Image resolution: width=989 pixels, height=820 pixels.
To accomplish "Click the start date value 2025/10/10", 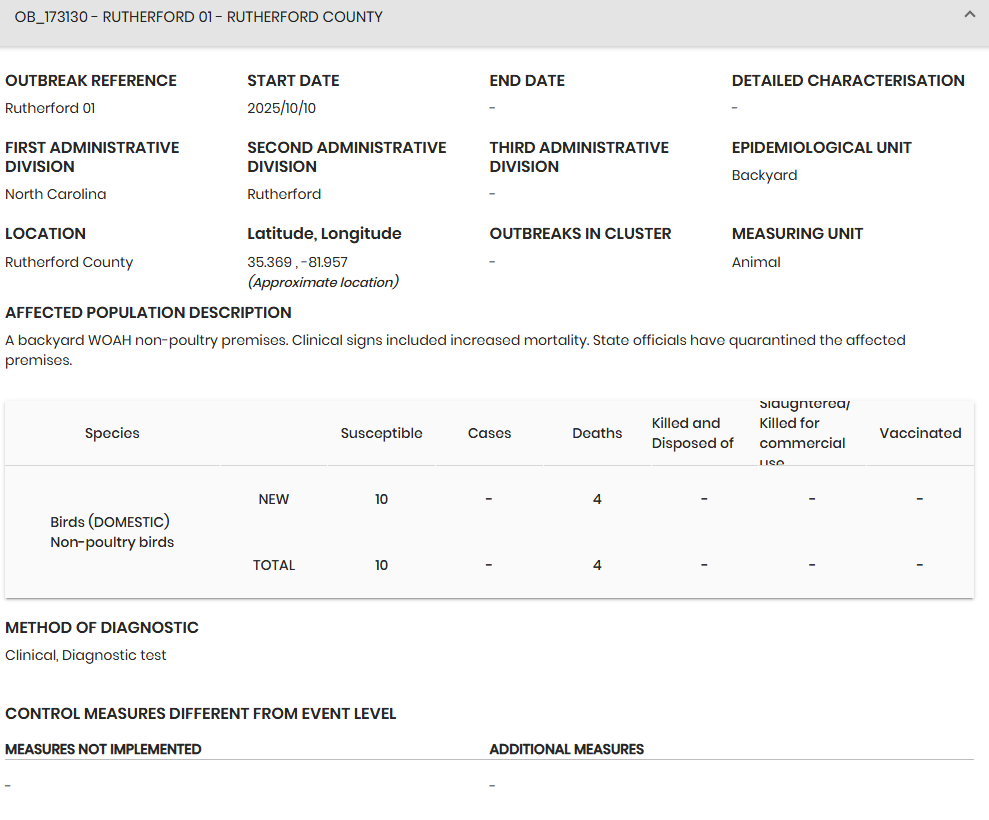I will [281, 108].
